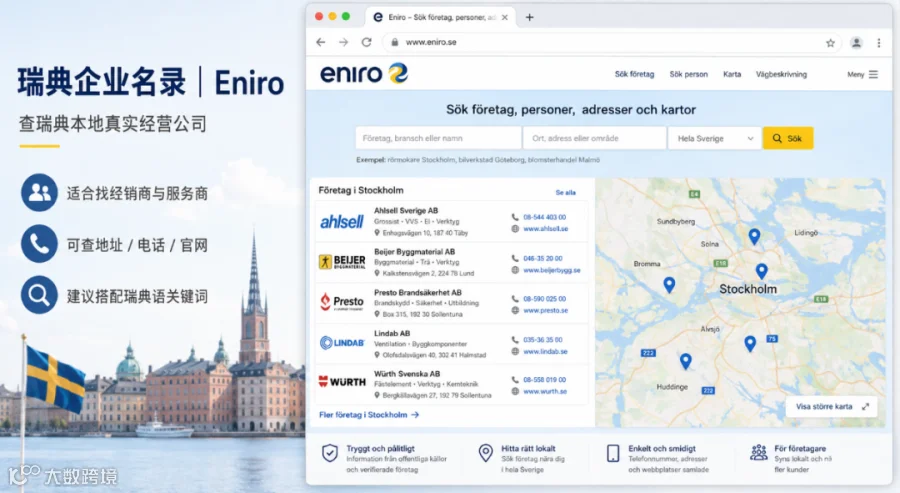Image resolution: width=900 pixels, height=493 pixels.
Task: Select the Eniro browser tab
Action: point(440,17)
